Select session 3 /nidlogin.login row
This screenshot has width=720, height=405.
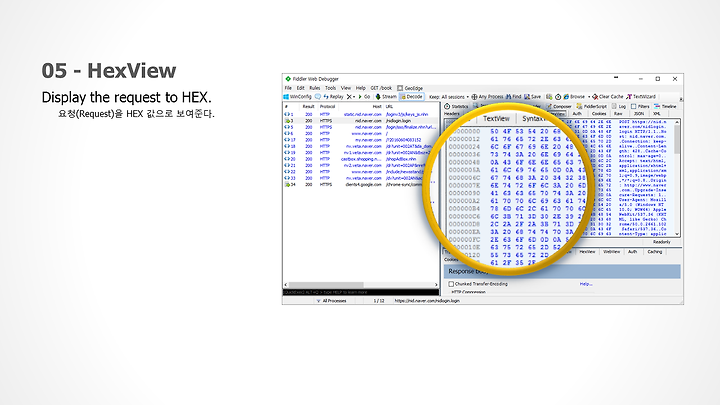(361, 121)
